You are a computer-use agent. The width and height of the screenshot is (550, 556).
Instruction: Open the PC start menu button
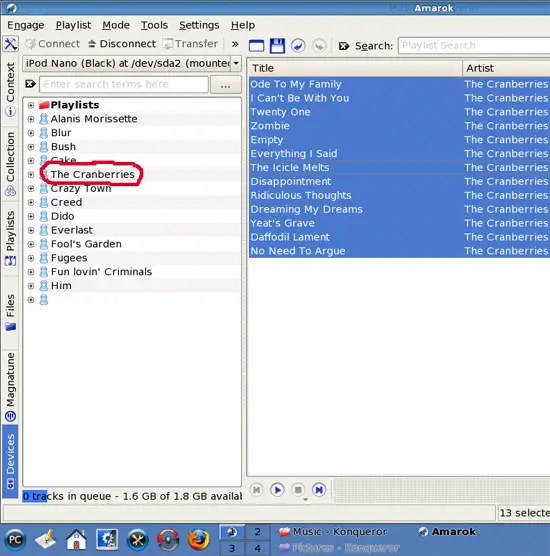click(x=15, y=540)
